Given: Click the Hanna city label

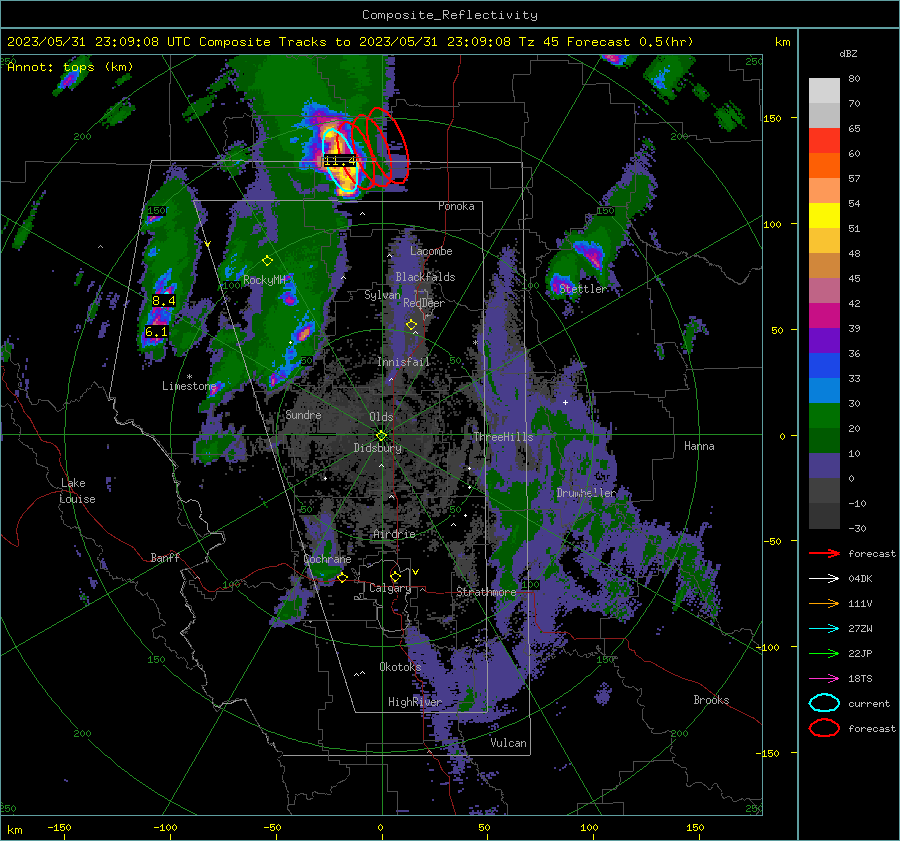Looking at the screenshot, I should (x=699, y=446).
